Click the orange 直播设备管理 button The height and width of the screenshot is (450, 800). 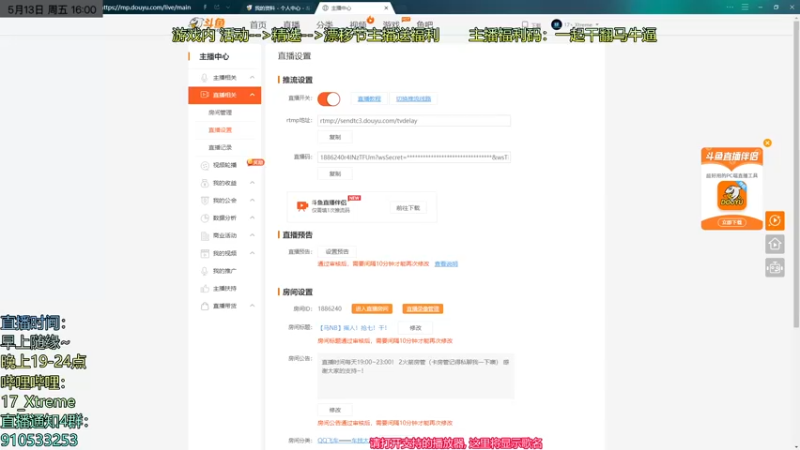pyautogui.click(x=422, y=309)
